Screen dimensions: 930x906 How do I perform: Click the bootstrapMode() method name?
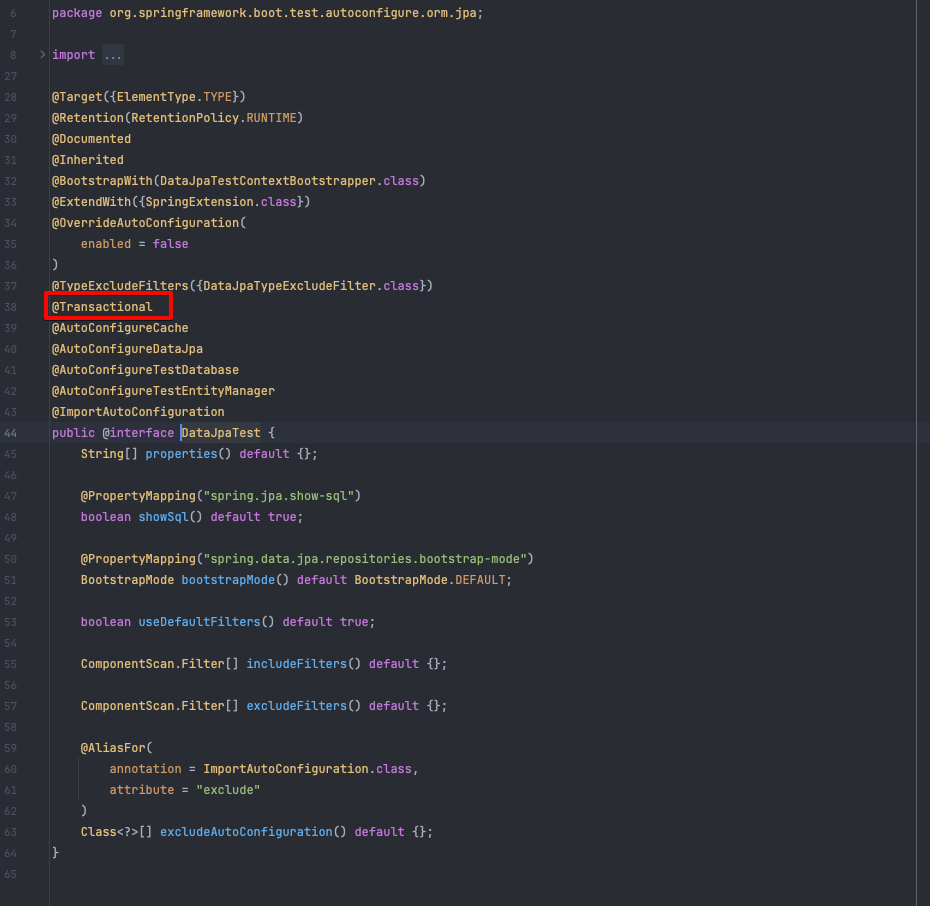[228, 580]
